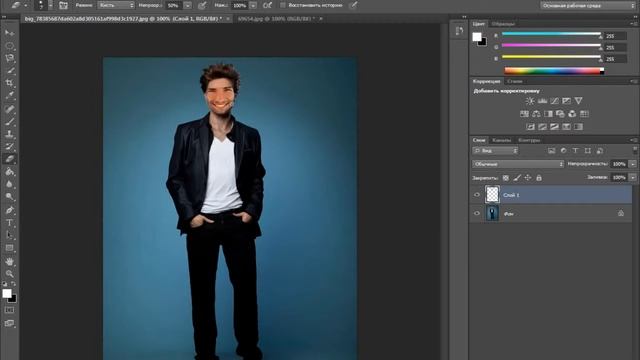The height and width of the screenshot is (360, 640).
Task: Select the Paint Bucket tool
Action: click(x=9, y=172)
